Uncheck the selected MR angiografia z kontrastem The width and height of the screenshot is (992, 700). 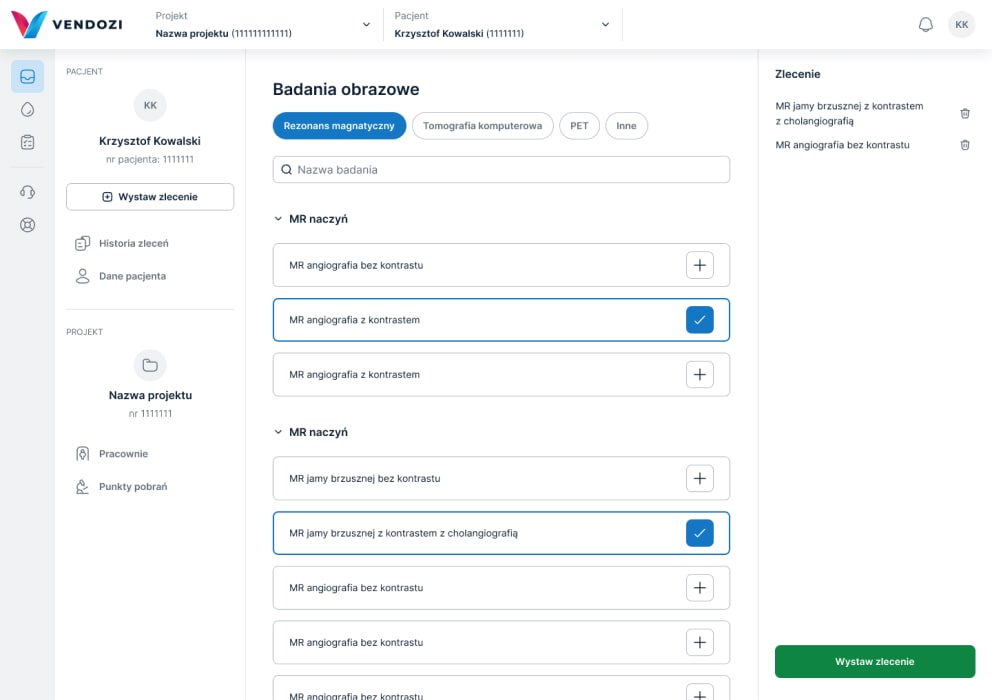coord(699,320)
